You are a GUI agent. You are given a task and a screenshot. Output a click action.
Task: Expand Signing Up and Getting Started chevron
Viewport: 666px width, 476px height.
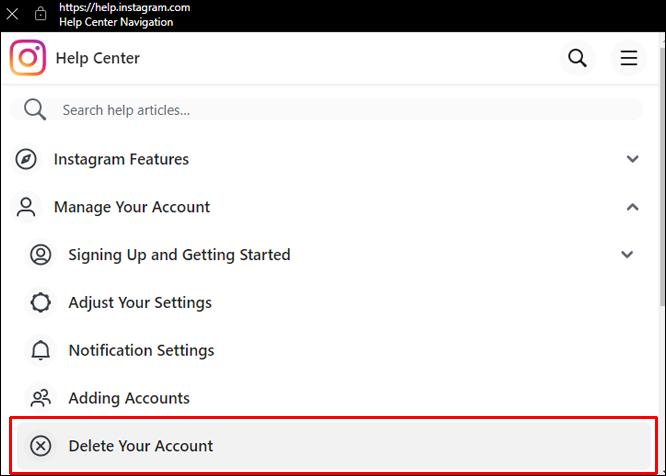pyautogui.click(x=627, y=255)
